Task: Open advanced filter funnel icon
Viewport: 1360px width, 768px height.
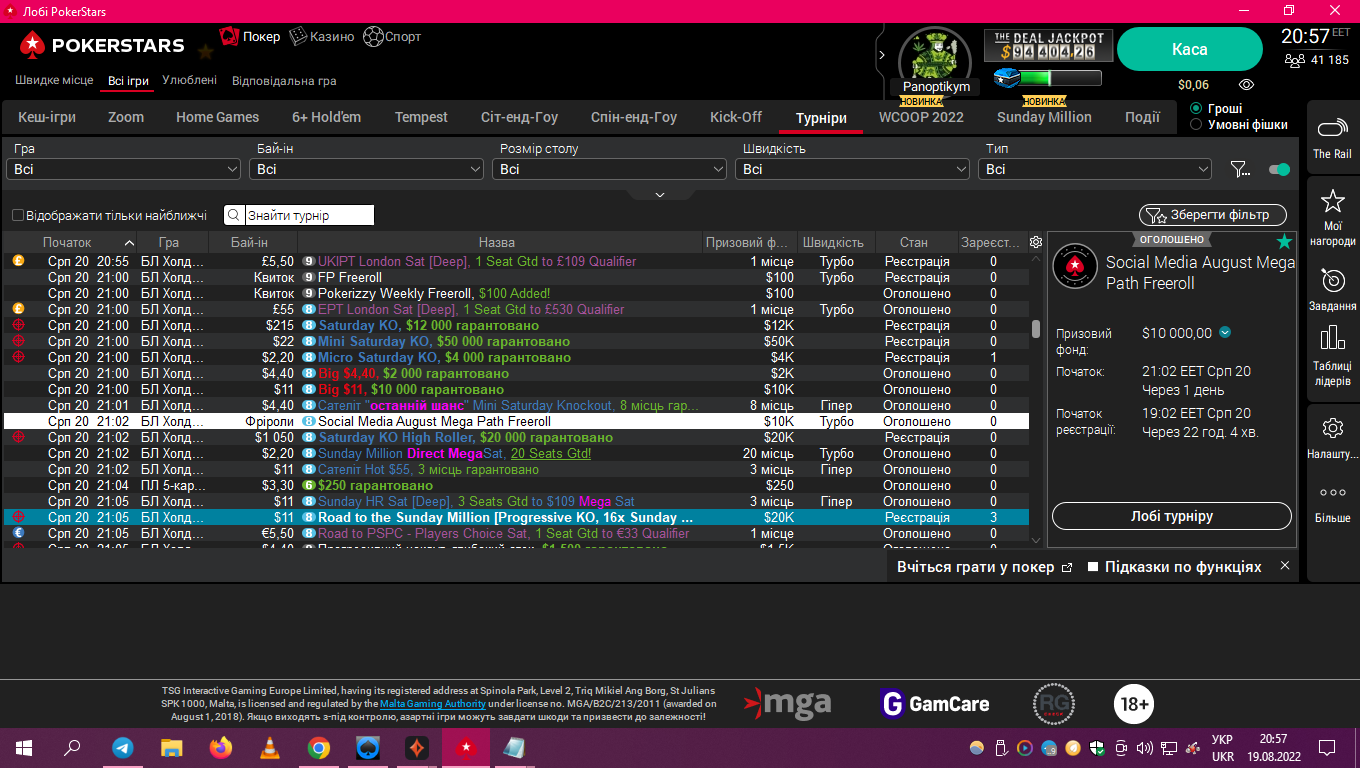Action: tap(1240, 169)
